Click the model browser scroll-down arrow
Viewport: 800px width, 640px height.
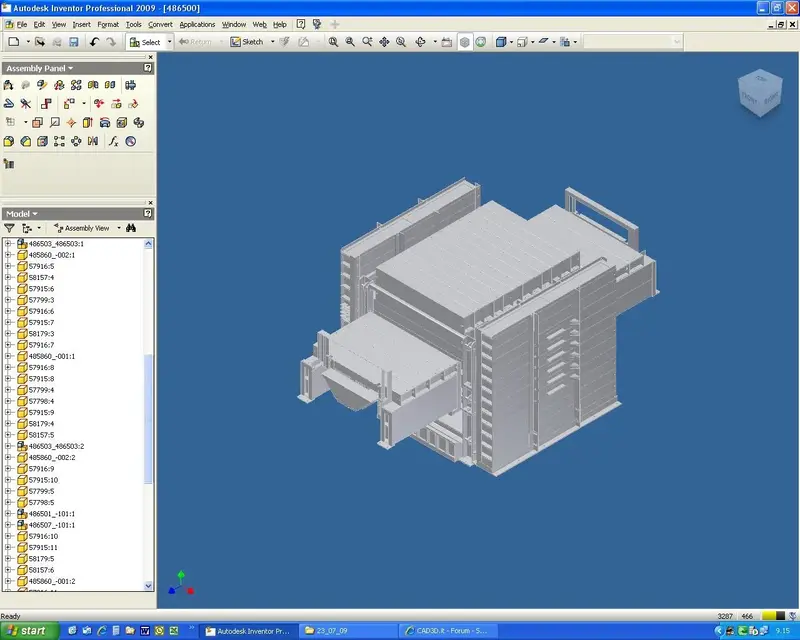tap(148, 586)
